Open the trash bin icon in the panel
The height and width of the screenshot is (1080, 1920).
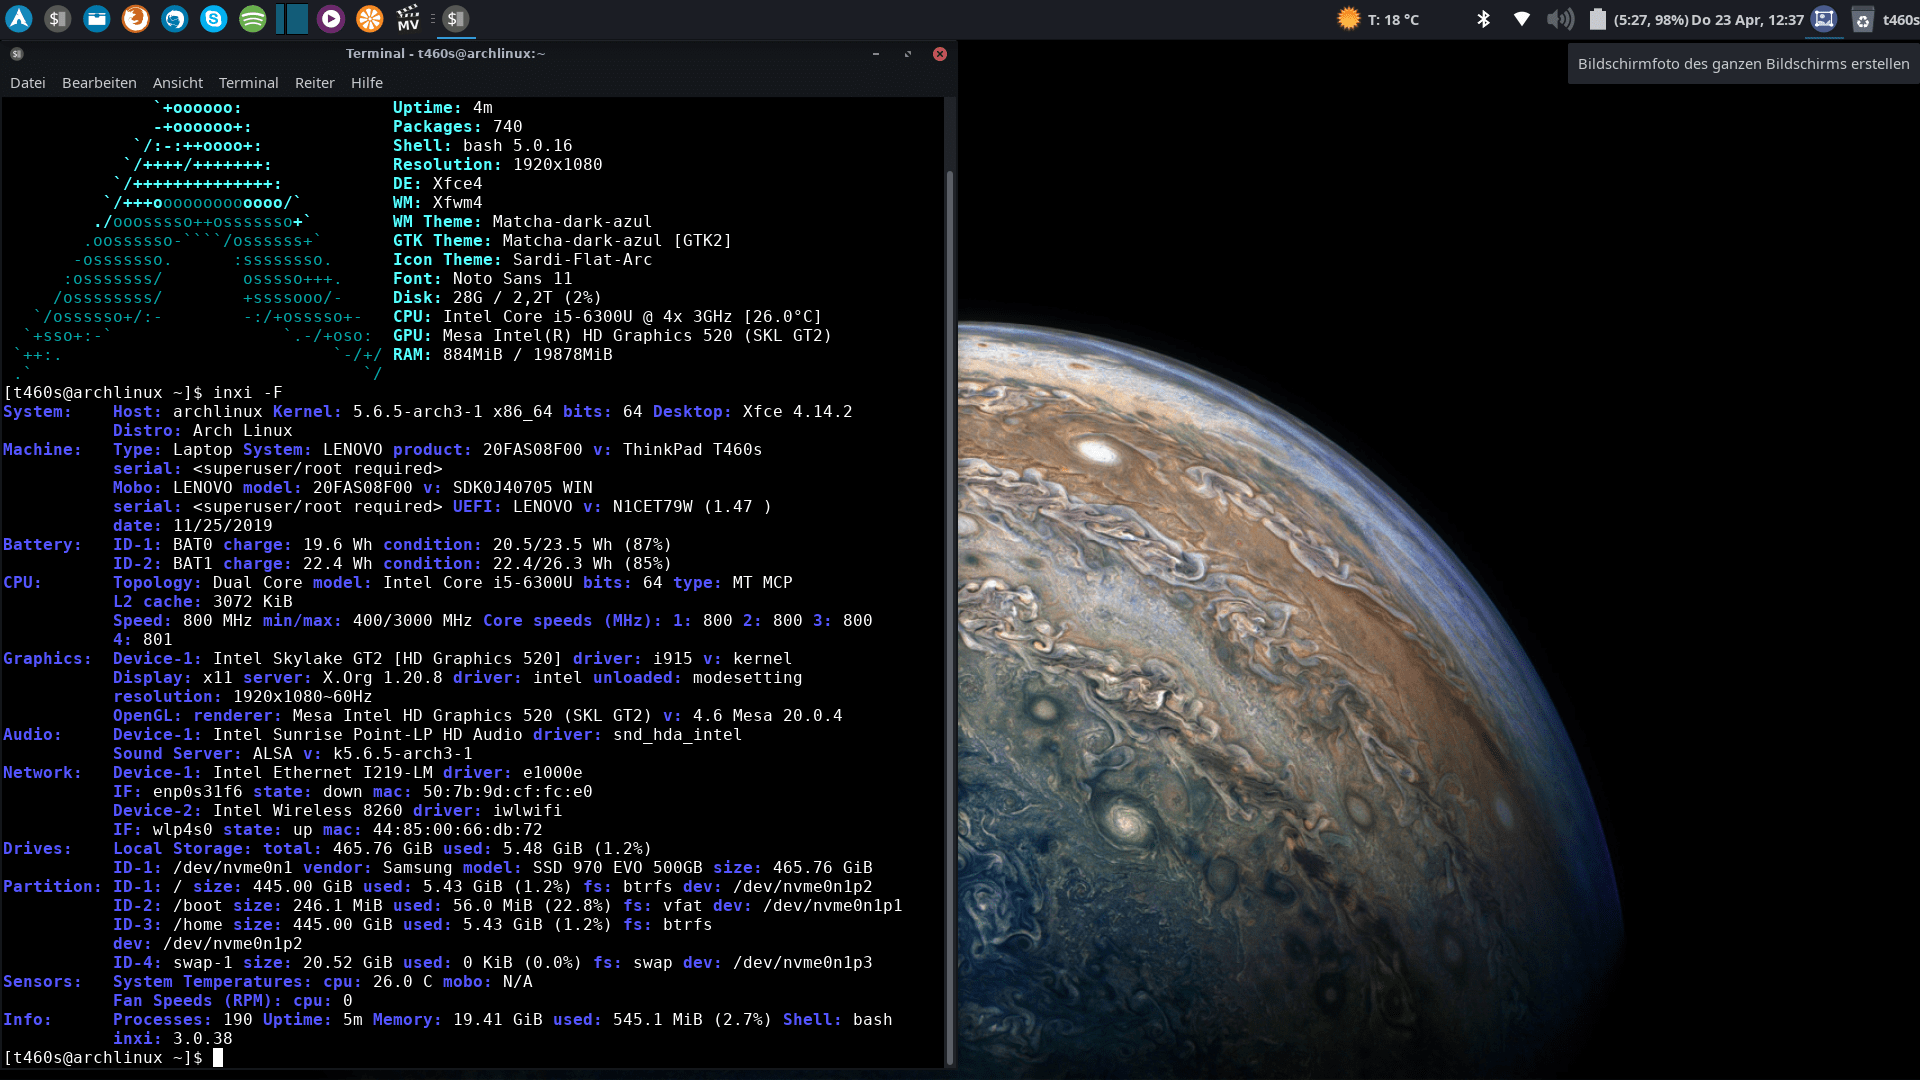click(x=1863, y=19)
